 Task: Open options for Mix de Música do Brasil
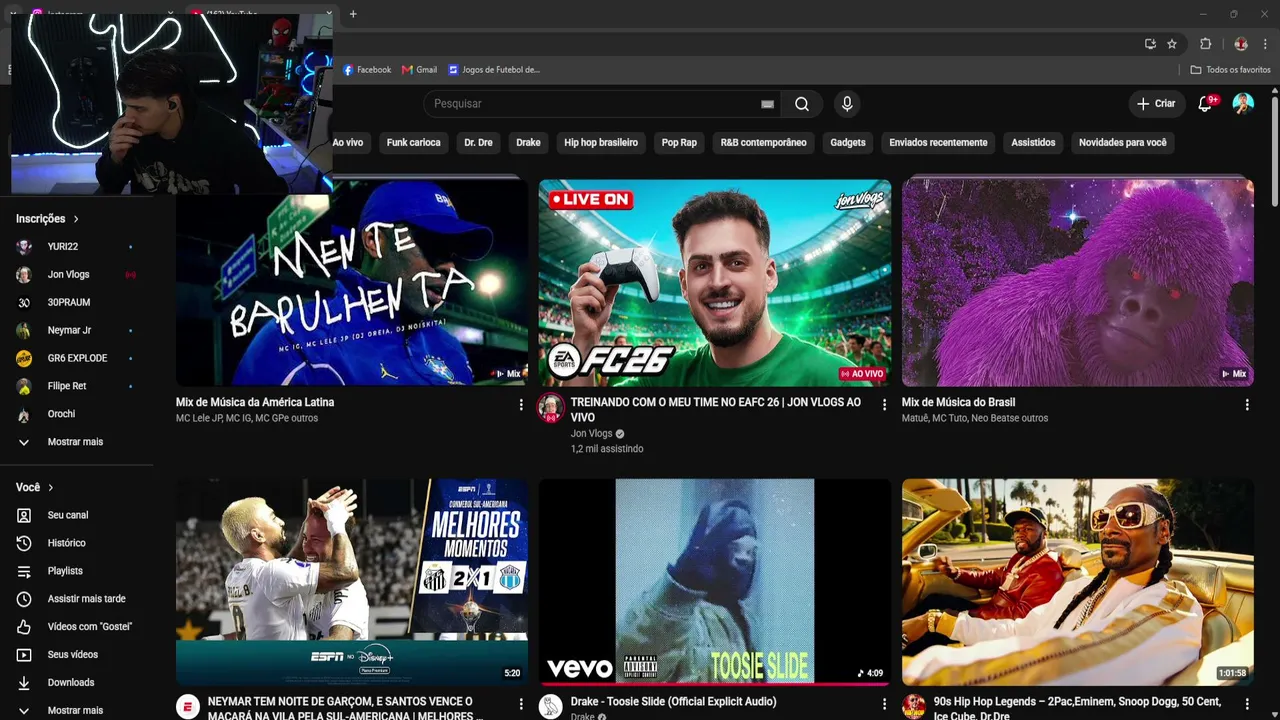point(1247,405)
